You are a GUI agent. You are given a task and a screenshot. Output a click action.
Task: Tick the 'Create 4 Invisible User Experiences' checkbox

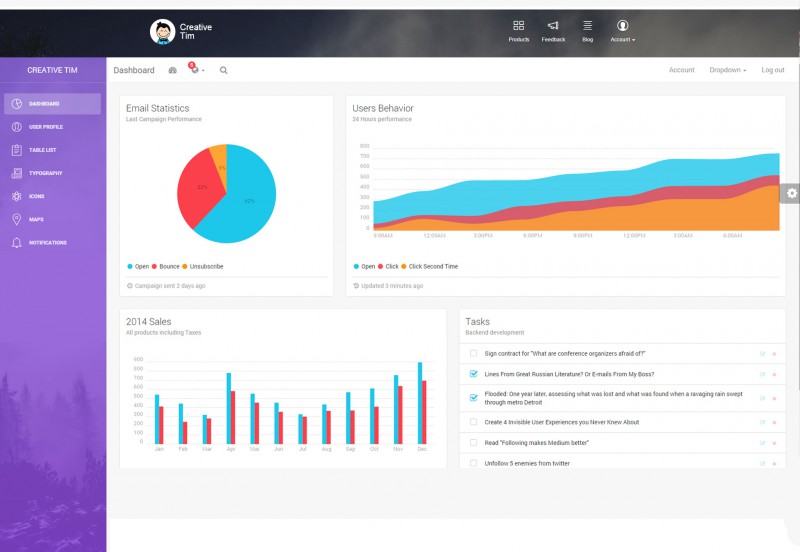click(x=474, y=422)
